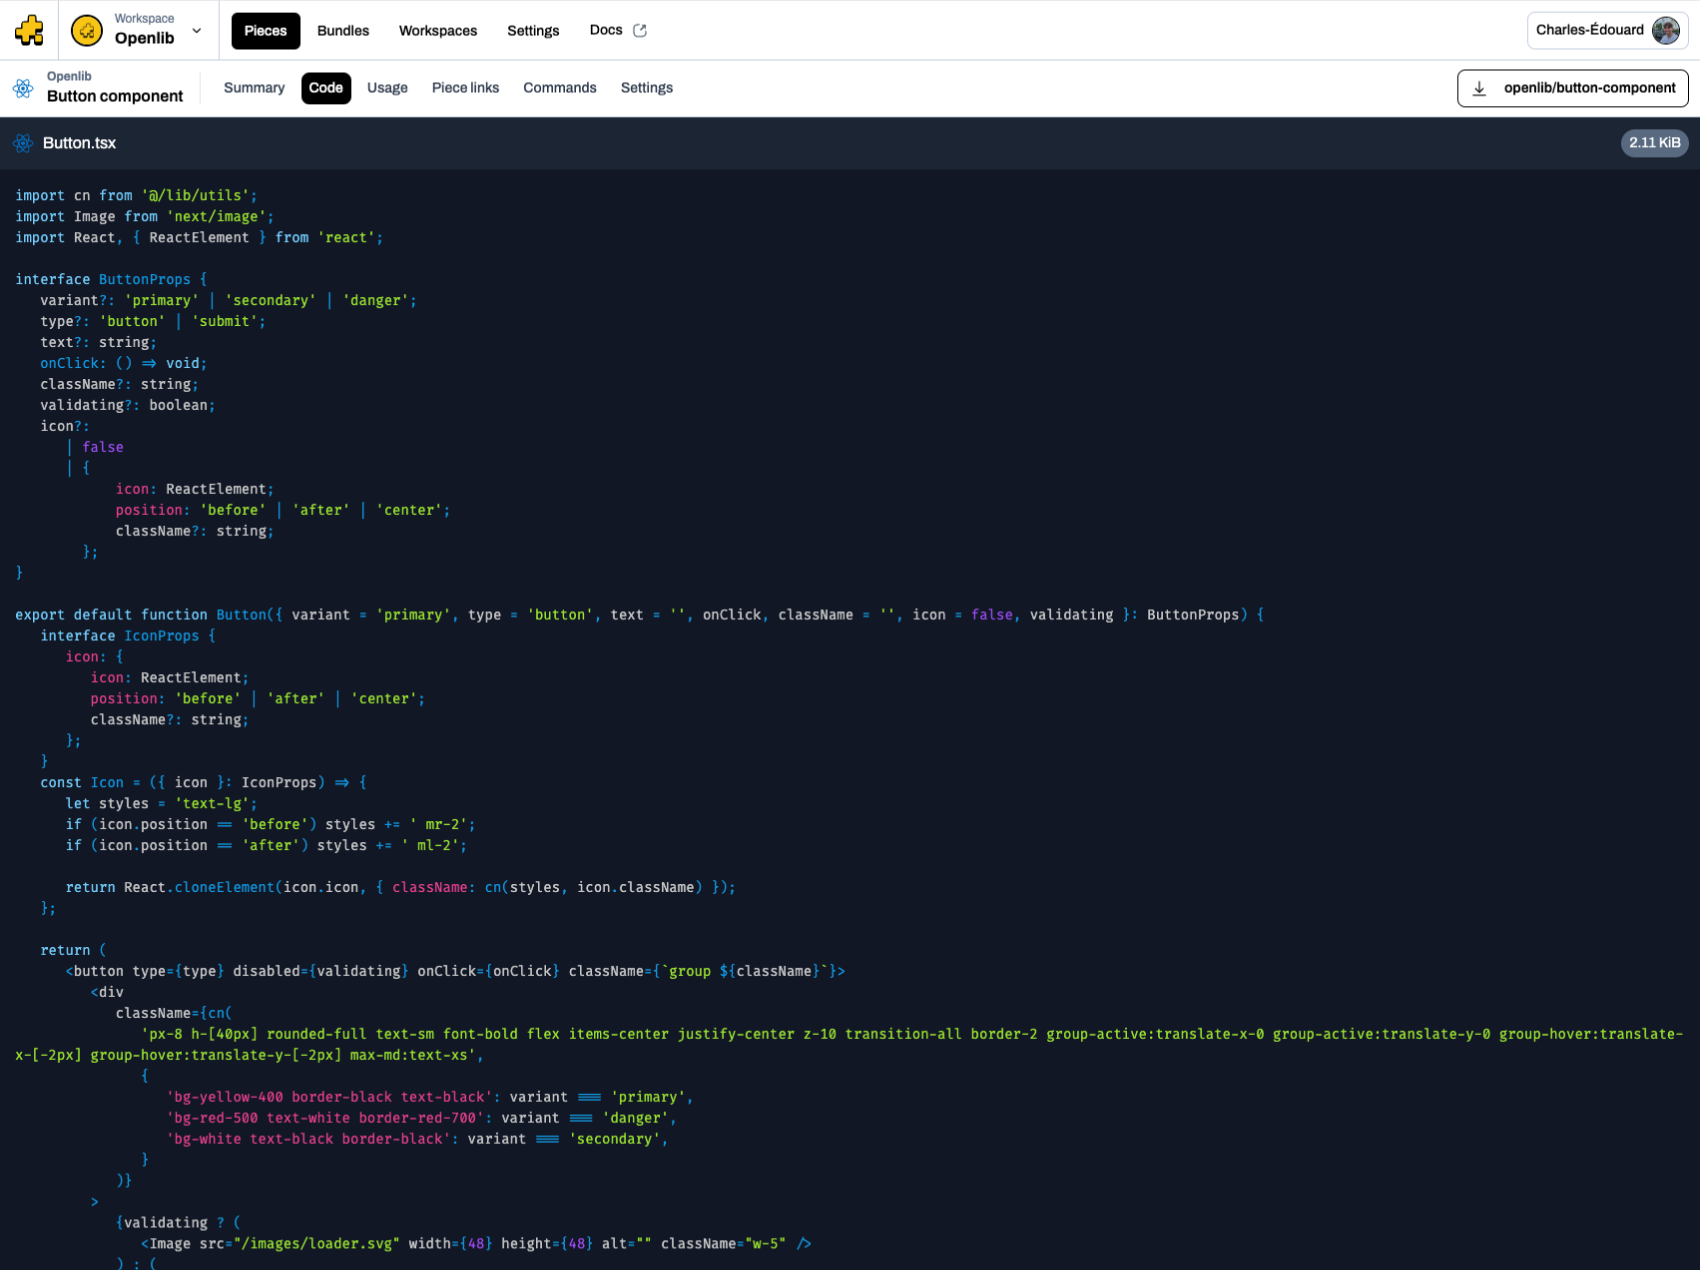1700x1270 pixels.
Task: Click the external link icon beside Docs
Action: click(x=640, y=30)
